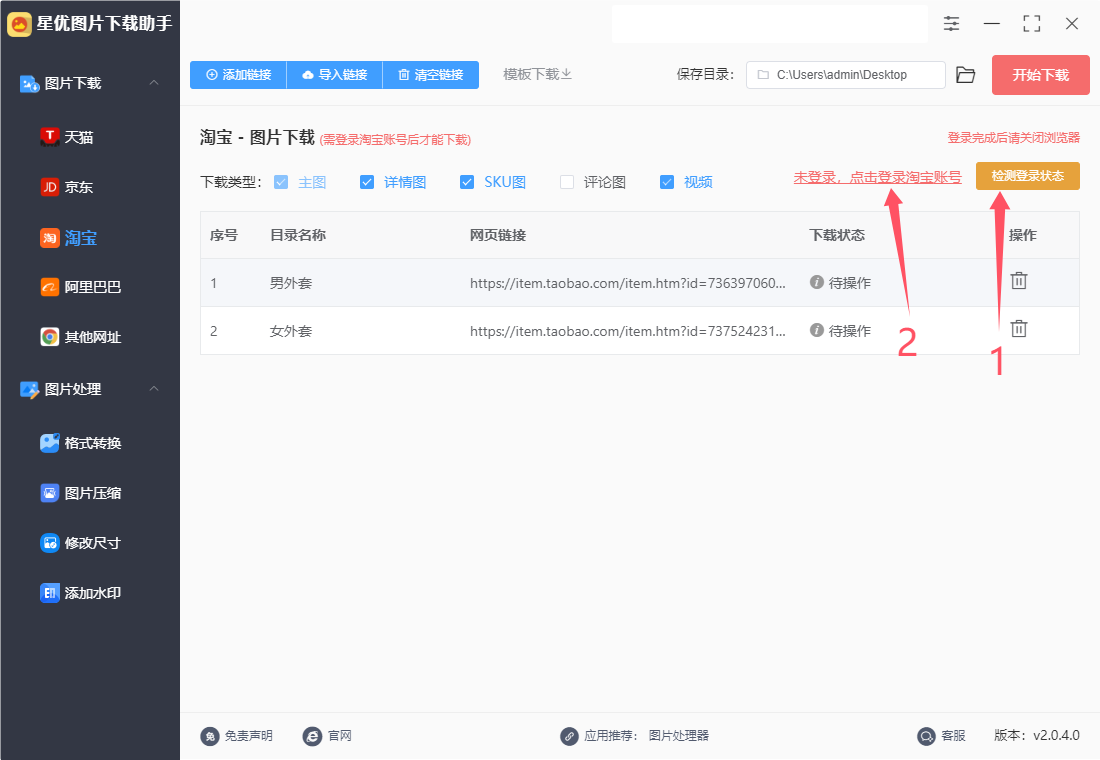1100x760 pixels.
Task: Toggle fullscreen with the title bar icon
Action: point(1031,24)
